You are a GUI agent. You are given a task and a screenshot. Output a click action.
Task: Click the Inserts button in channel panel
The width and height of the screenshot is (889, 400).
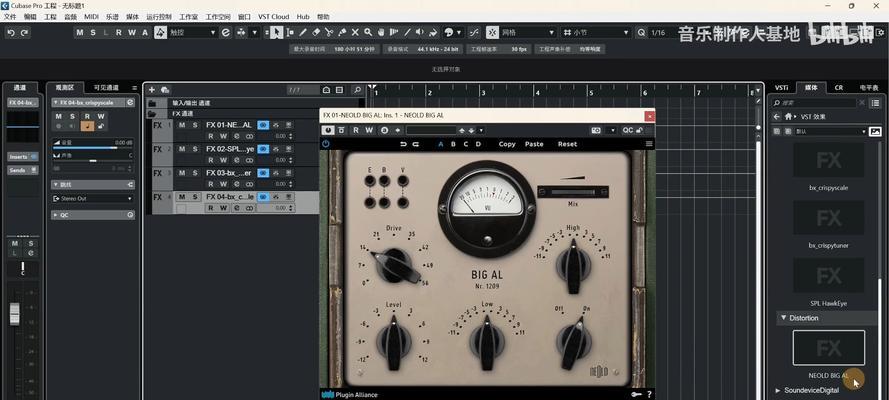[x=23, y=156]
